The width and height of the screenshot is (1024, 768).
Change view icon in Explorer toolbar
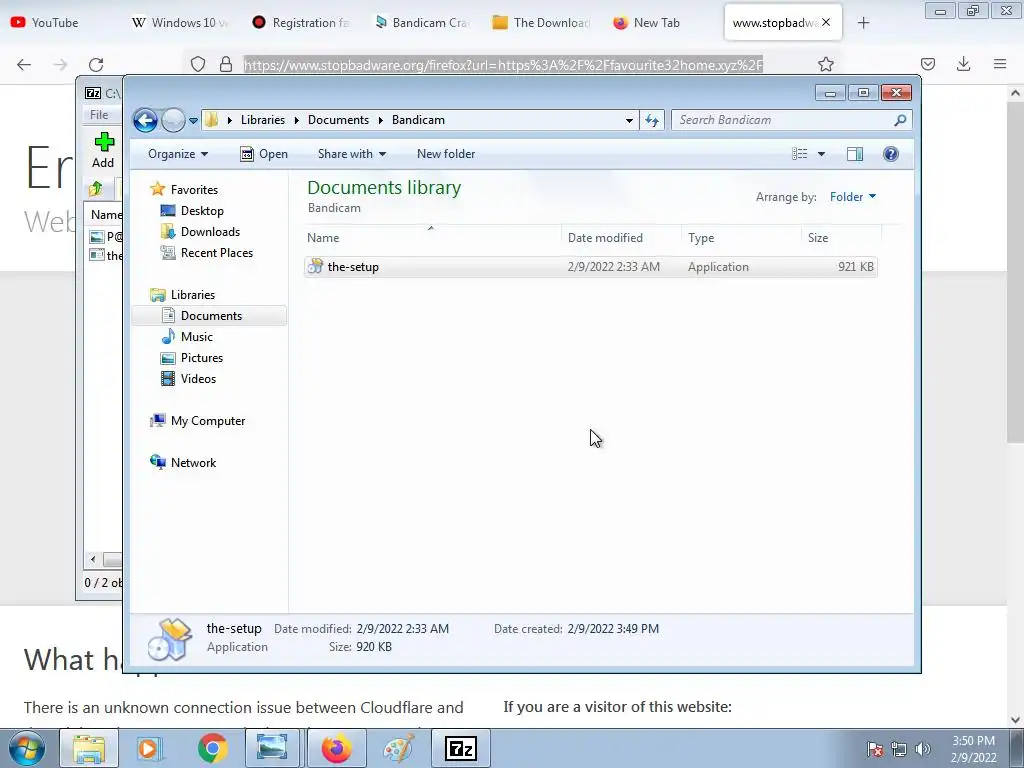[x=799, y=154]
